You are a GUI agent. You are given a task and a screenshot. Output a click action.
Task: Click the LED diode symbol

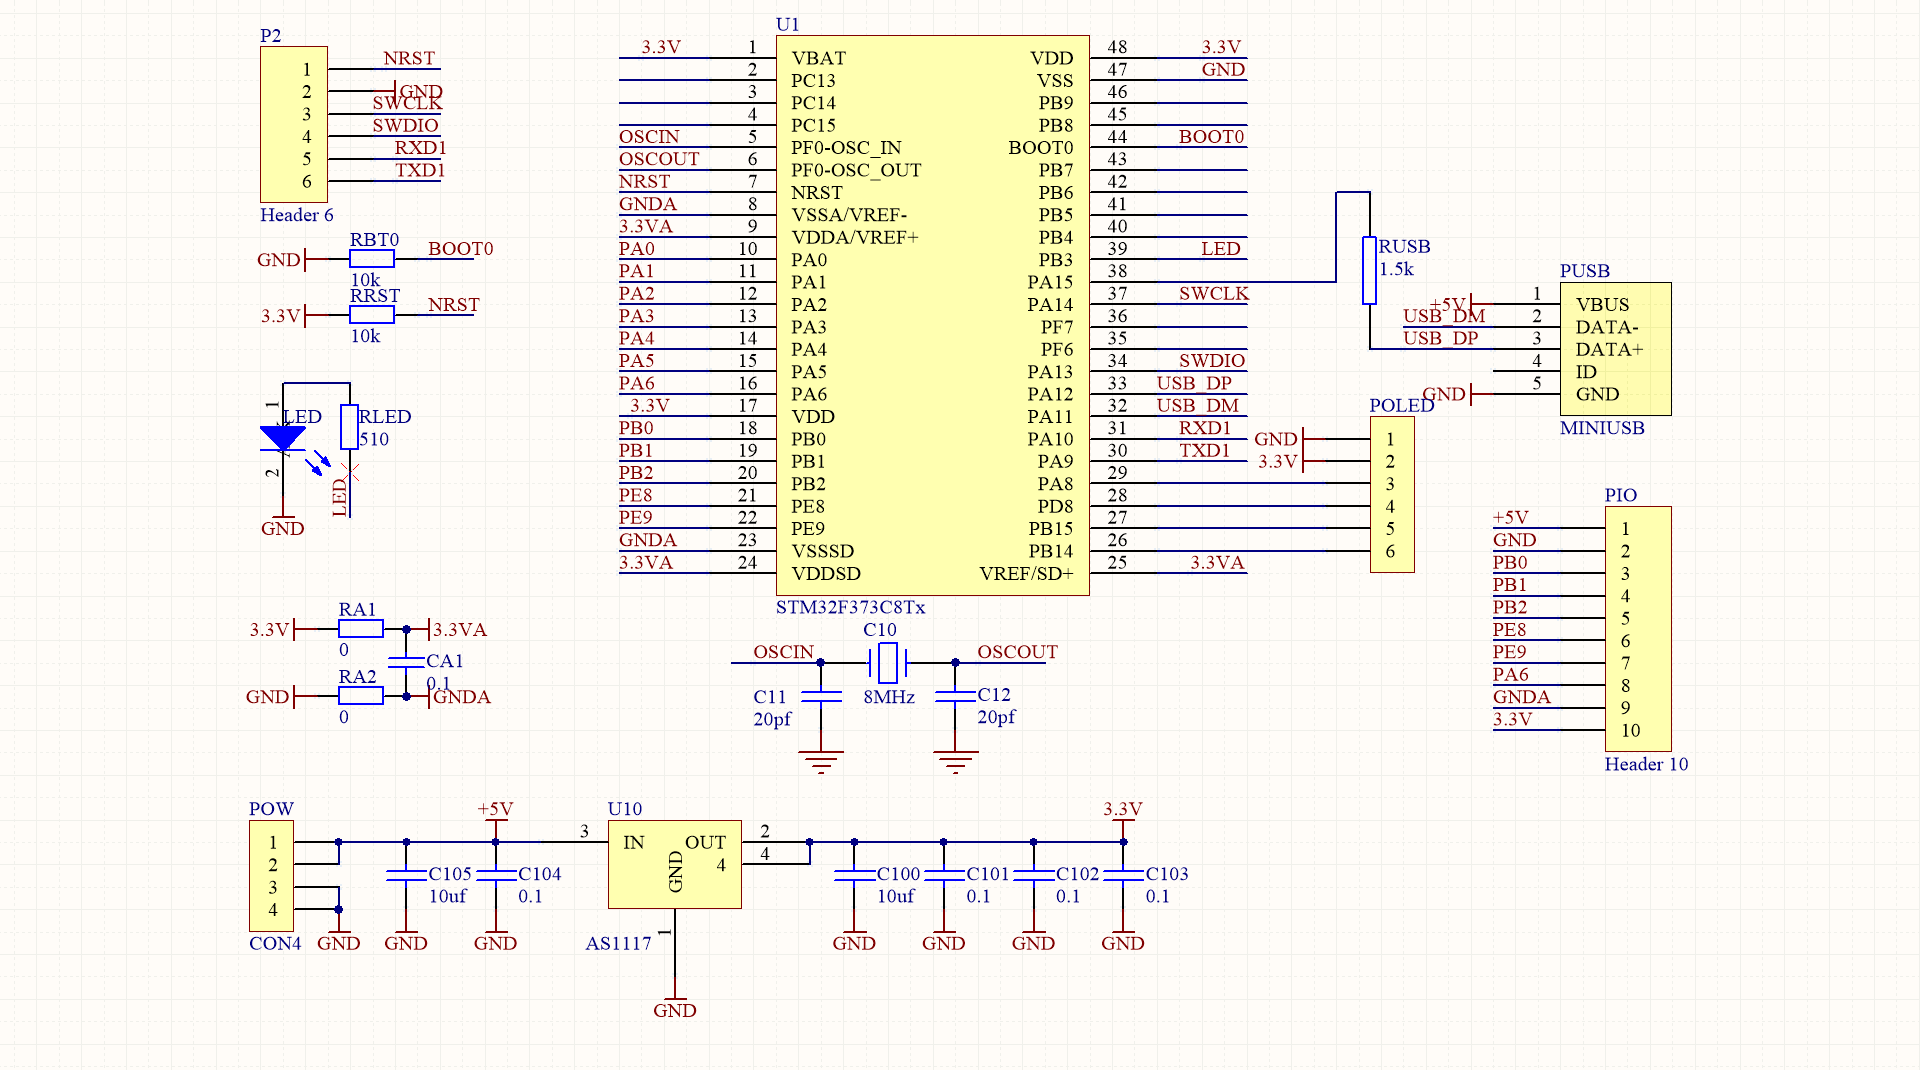click(285, 435)
